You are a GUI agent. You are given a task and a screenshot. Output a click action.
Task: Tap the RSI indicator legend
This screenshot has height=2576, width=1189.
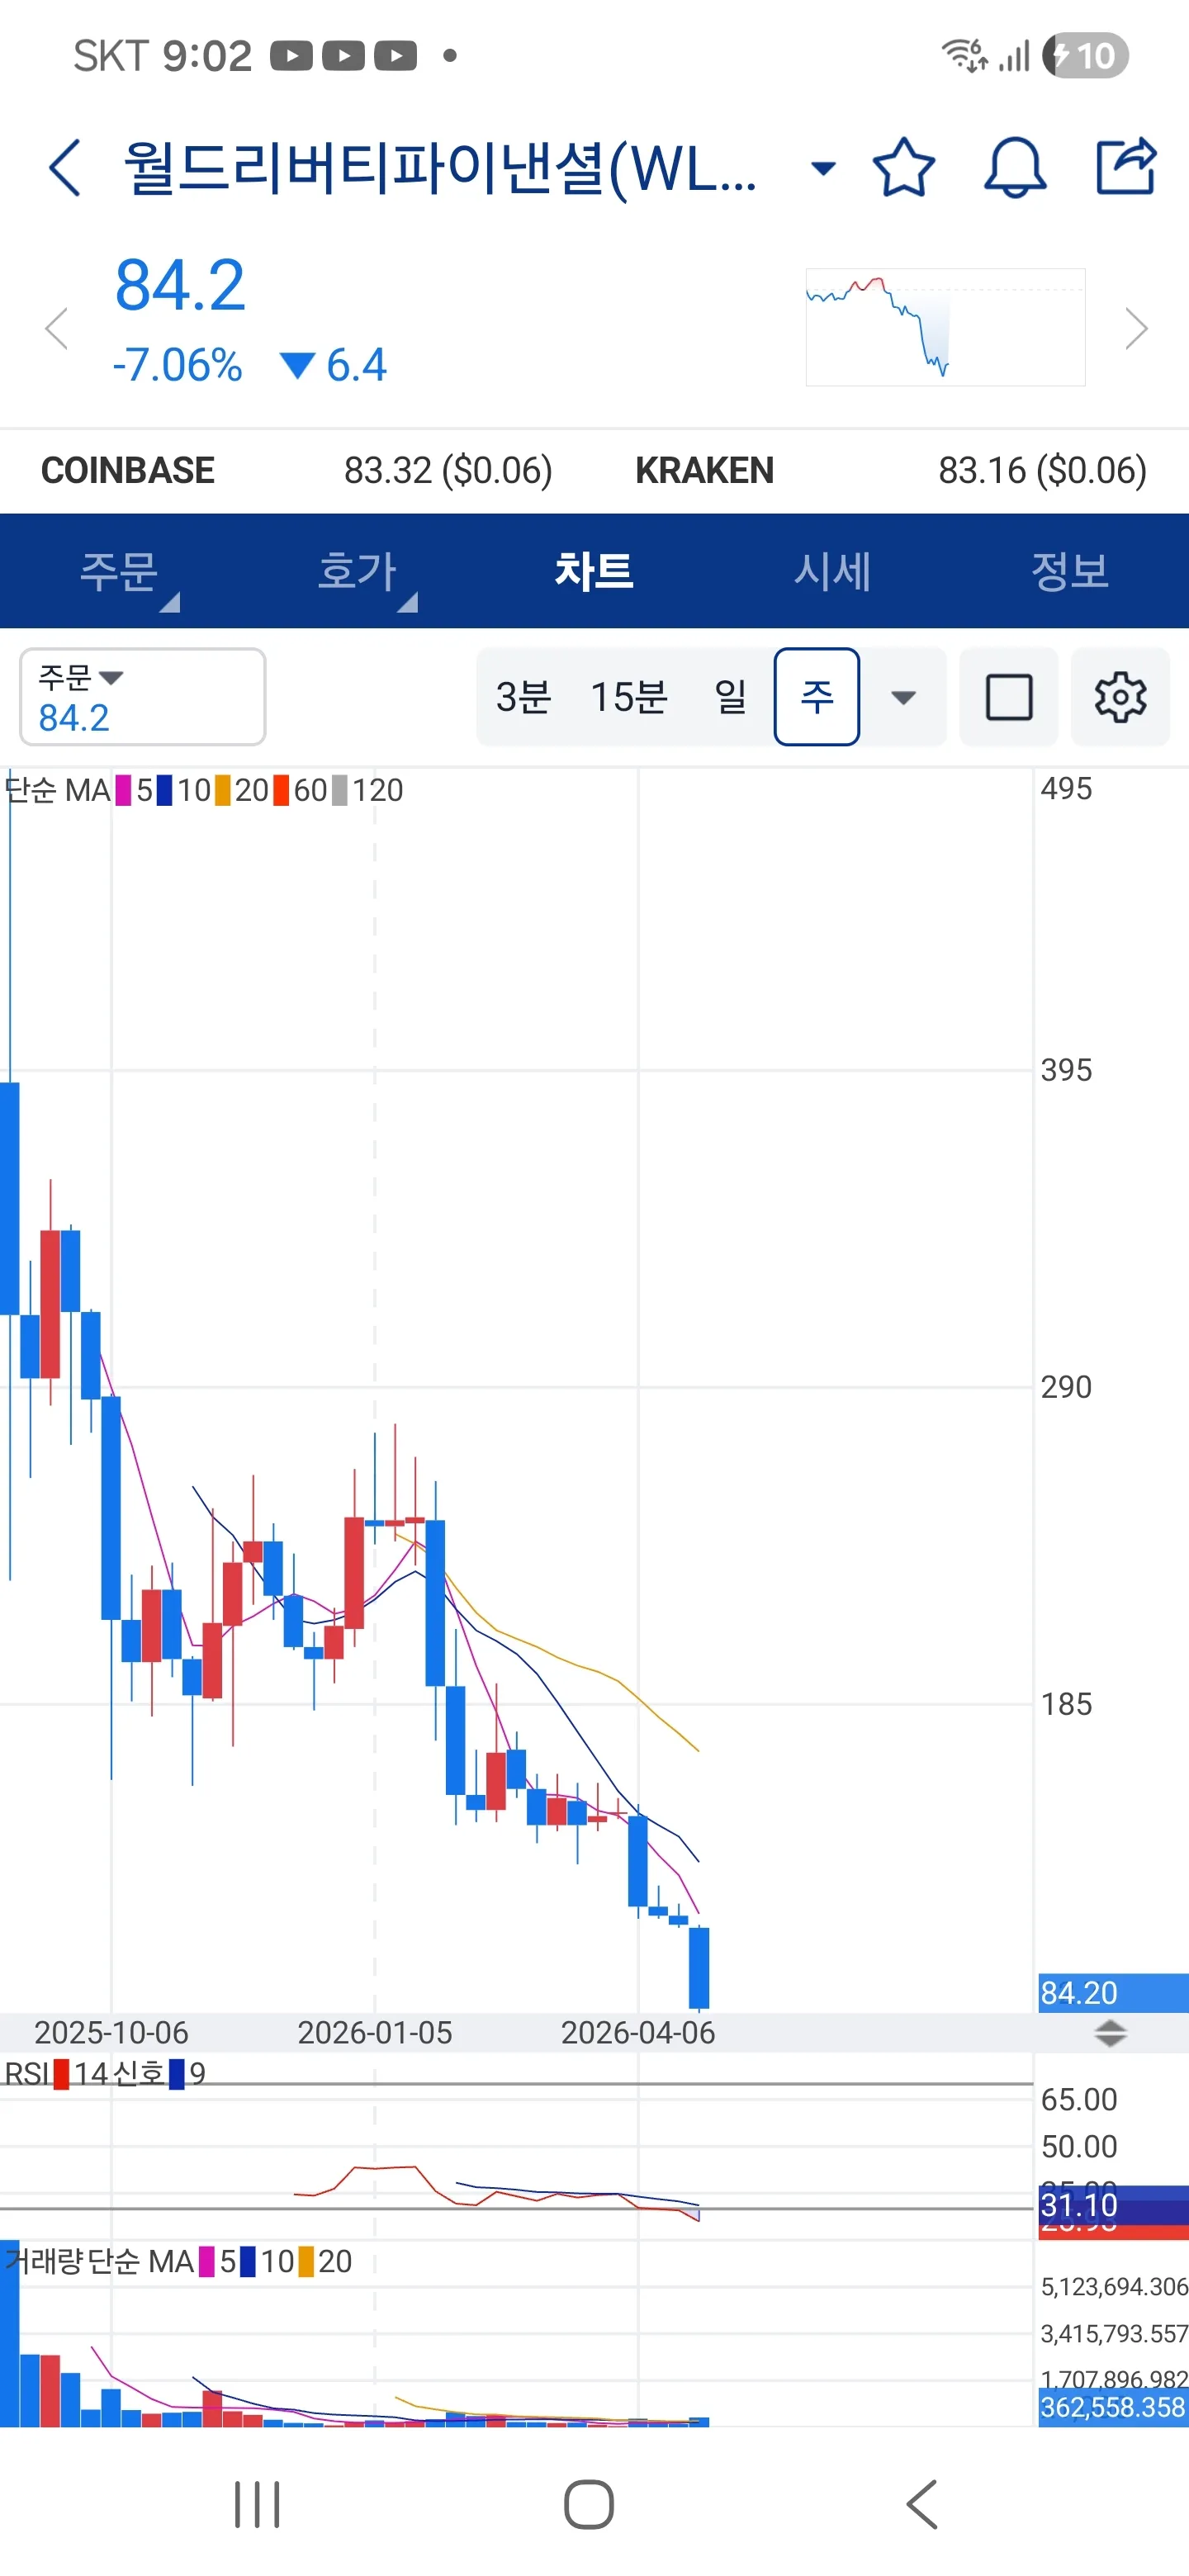coord(26,2073)
